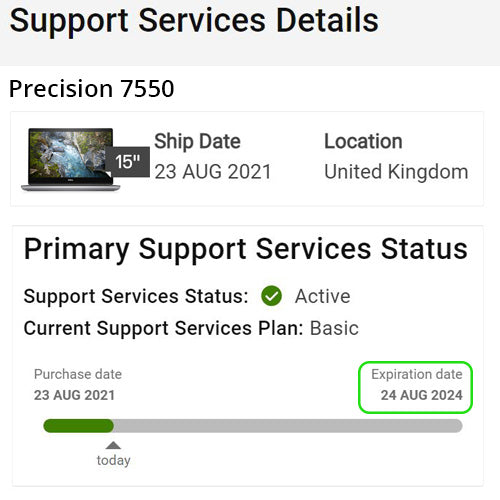500x500 pixels.
Task: Select the 23 AUG 2021 ship date value
Action: [x=213, y=172]
